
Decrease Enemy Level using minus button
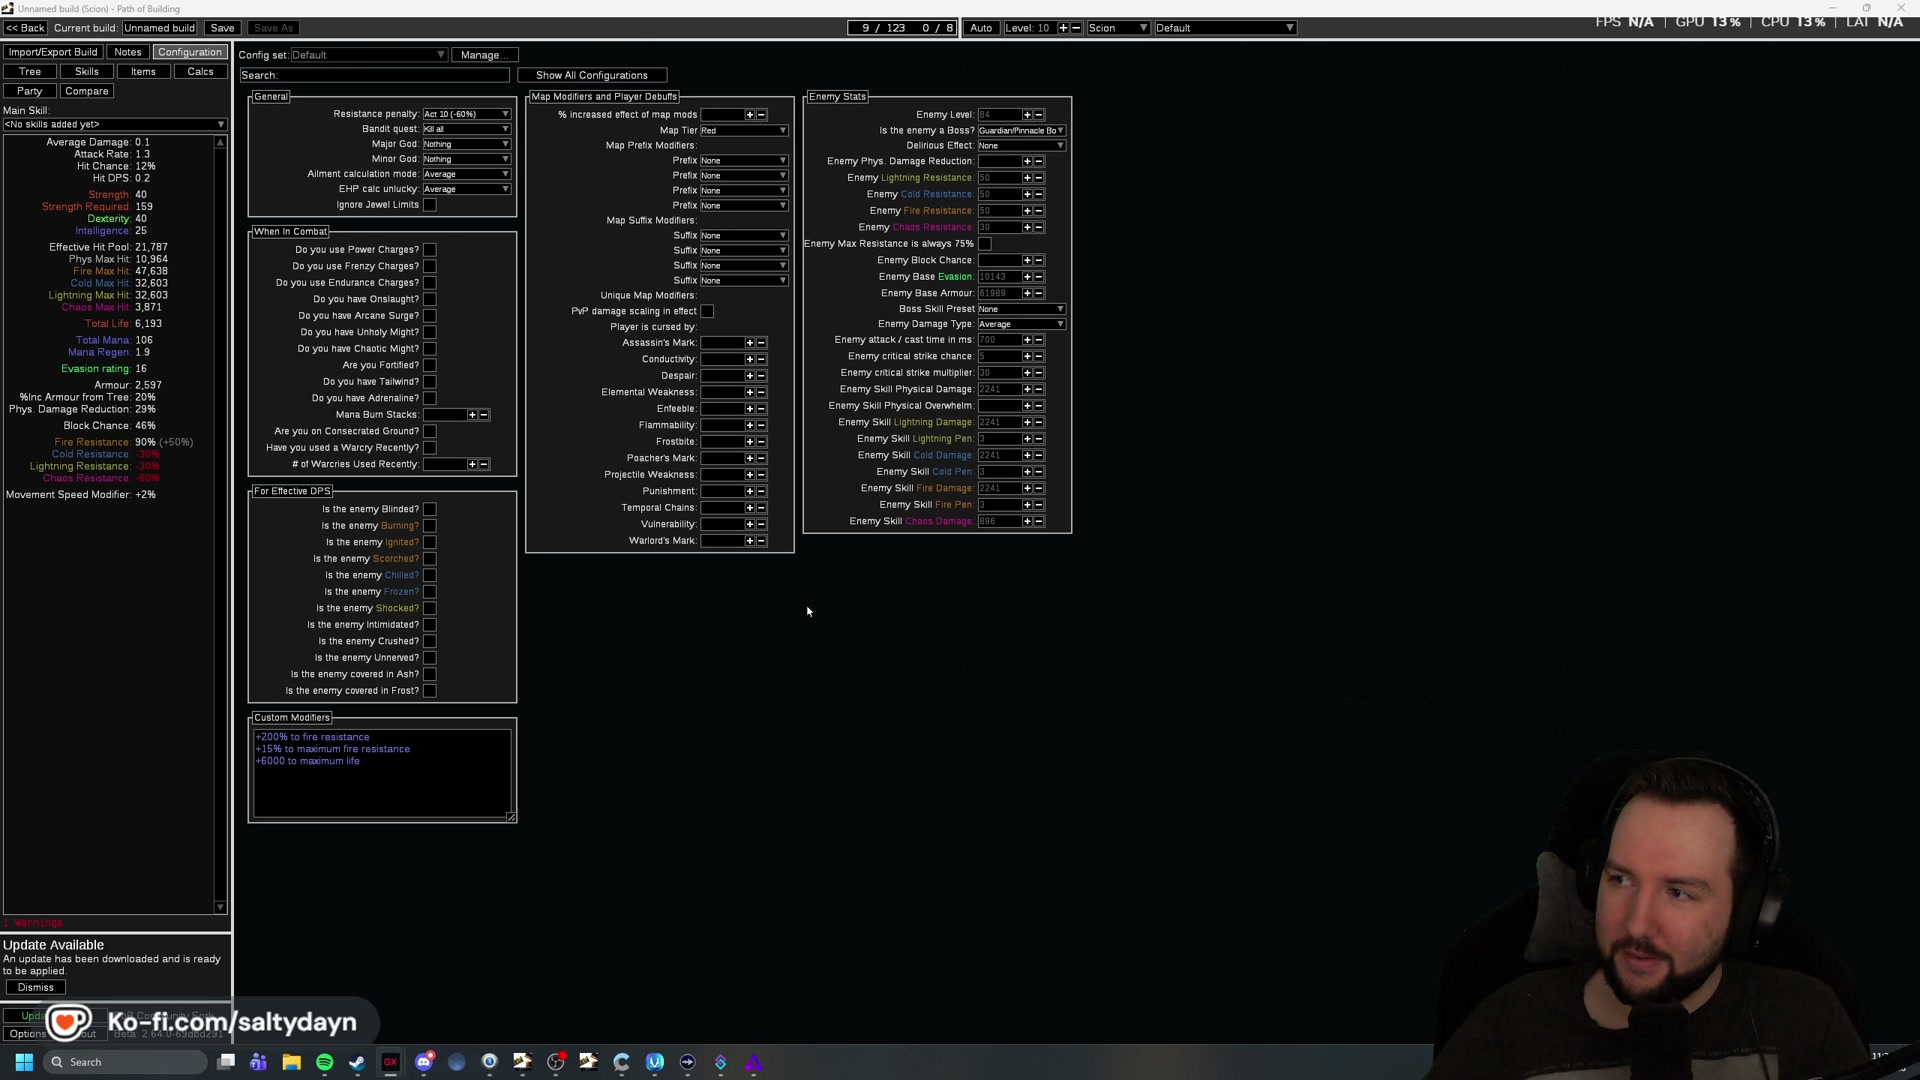[1039, 115]
